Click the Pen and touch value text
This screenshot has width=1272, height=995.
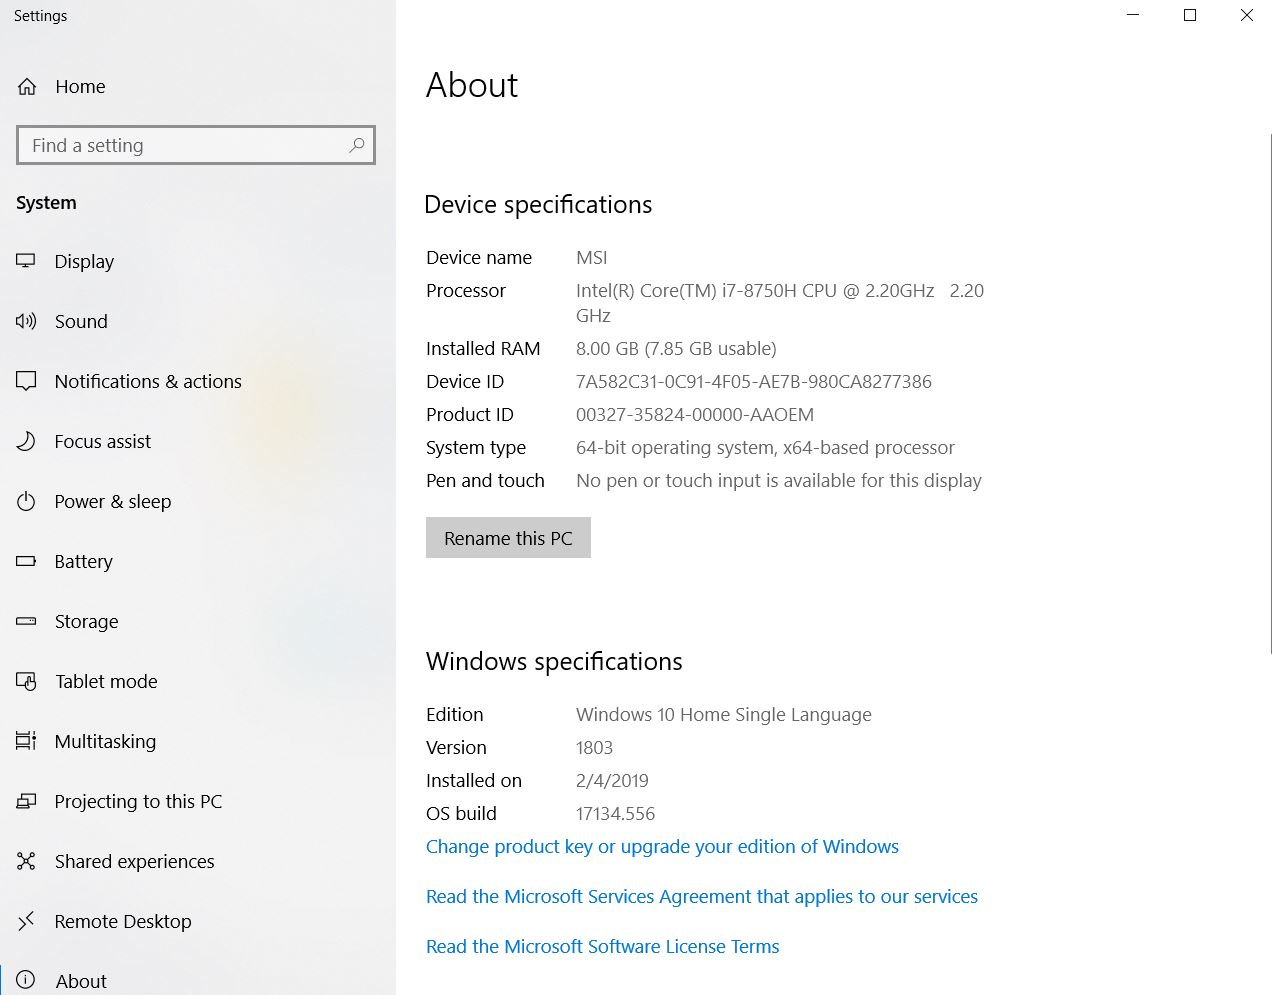[779, 480]
